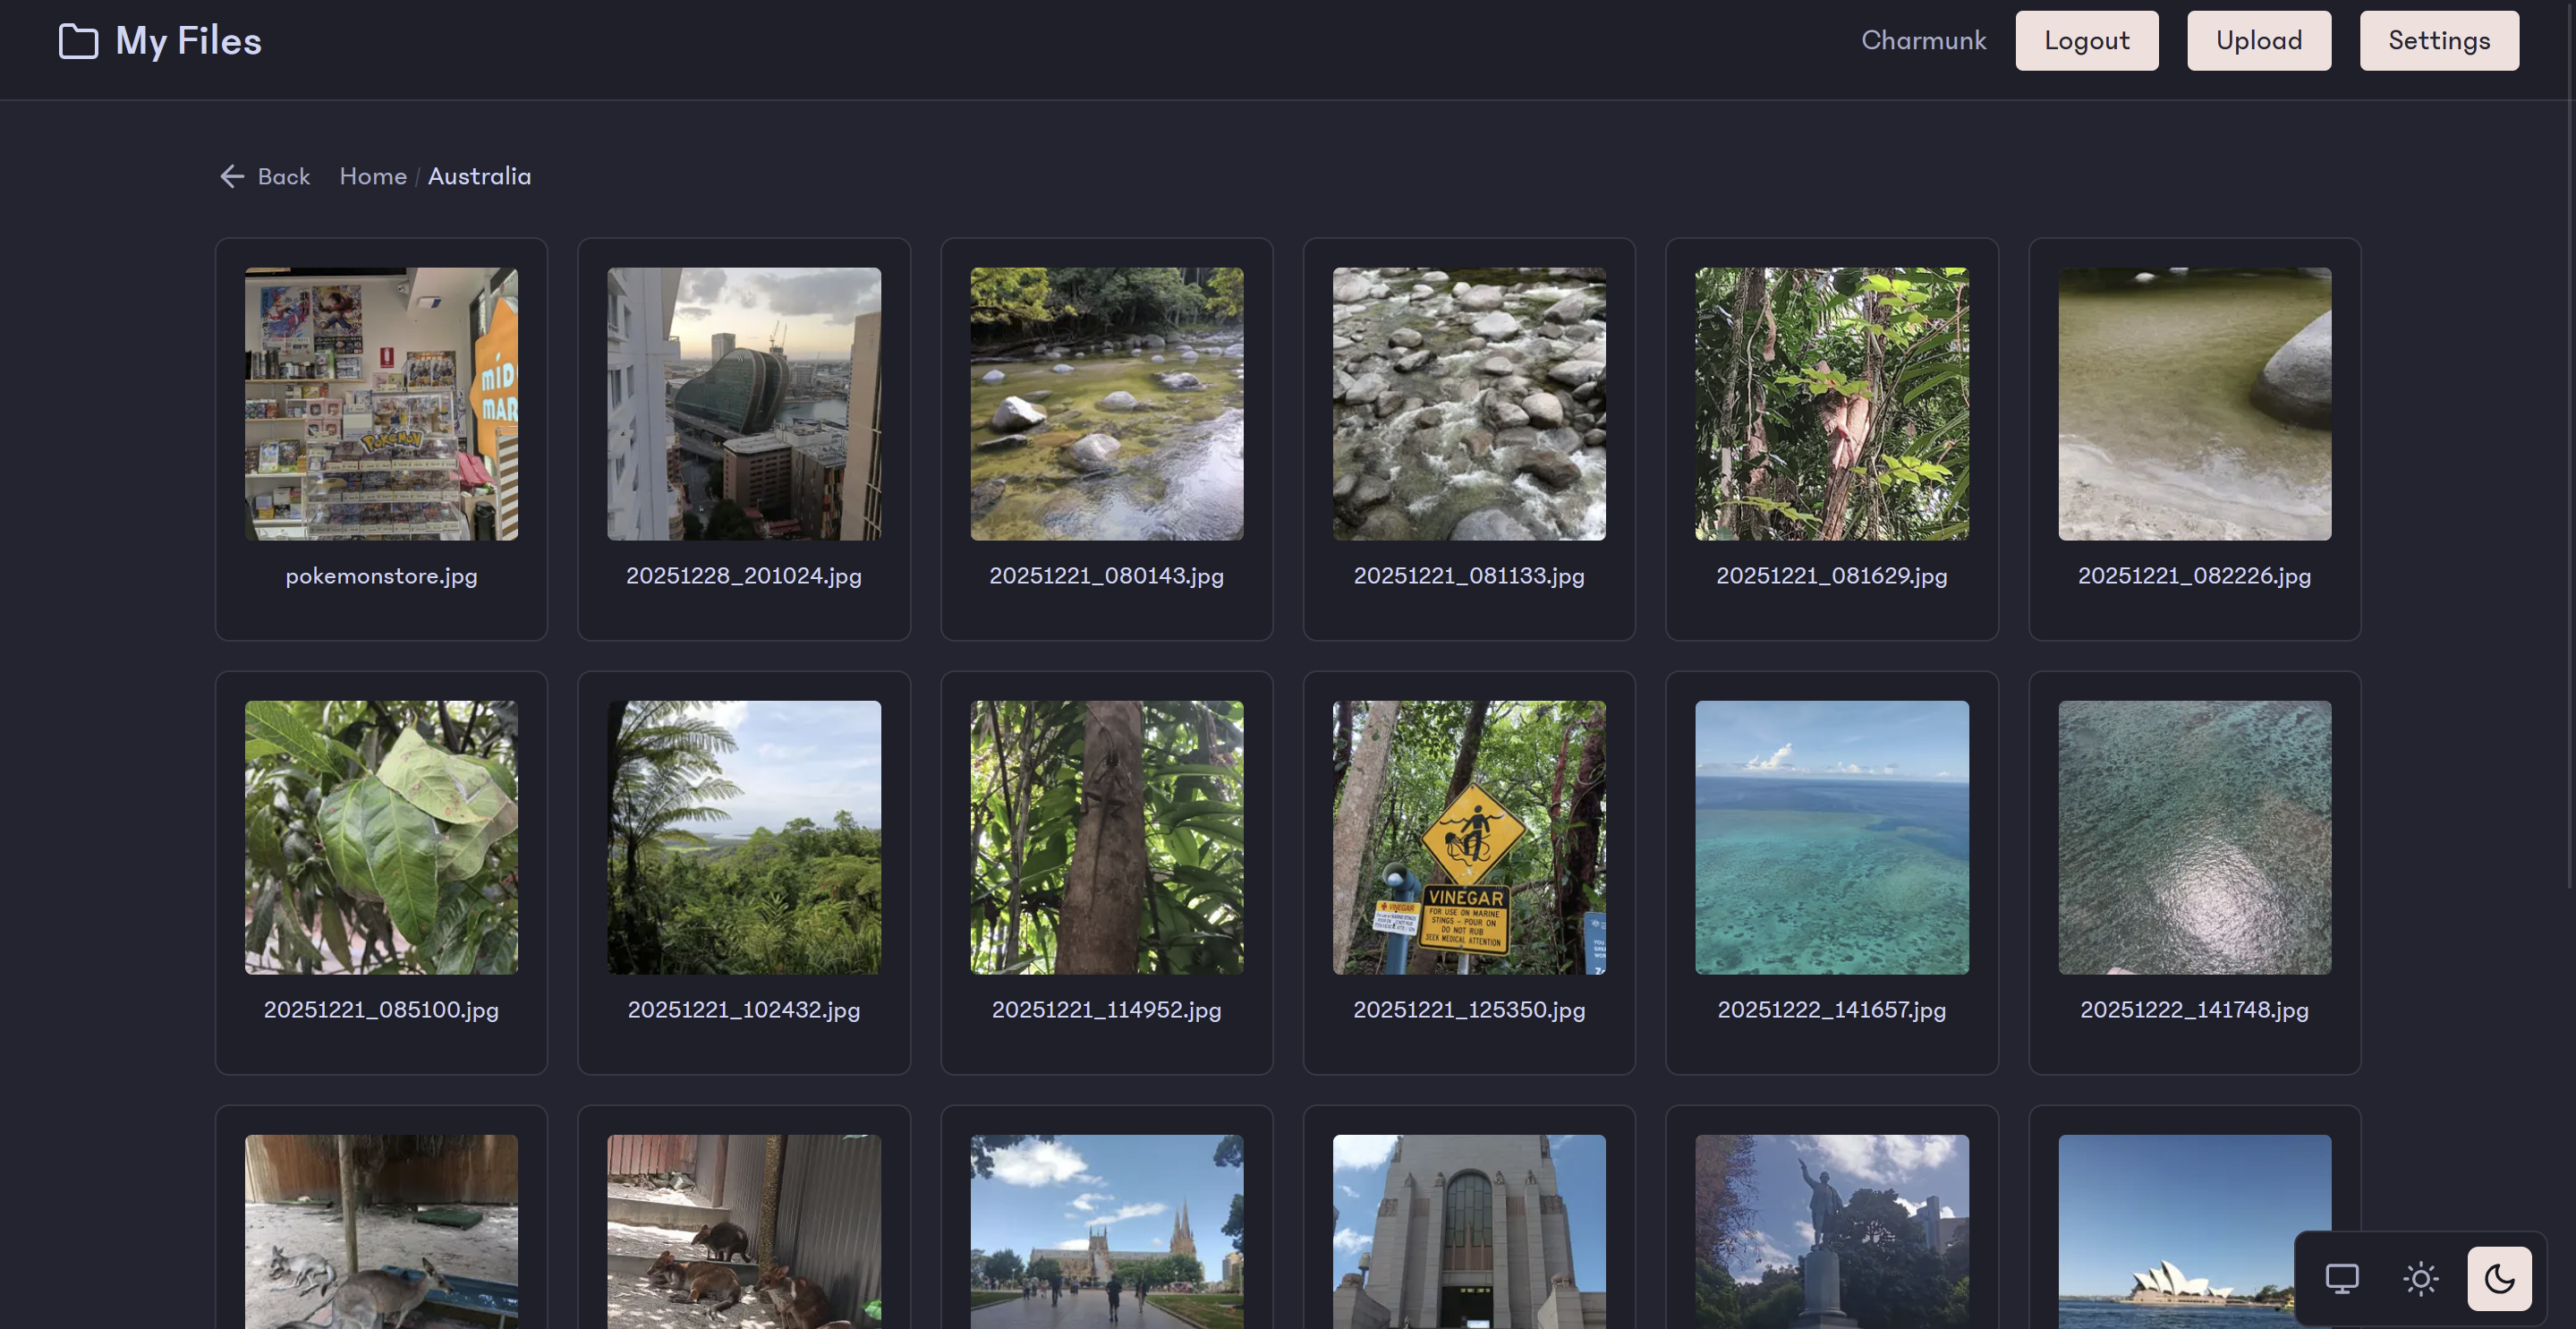Click the page vertical scrollbar
Image resolution: width=2576 pixels, height=1329 pixels.
[2570, 450]
